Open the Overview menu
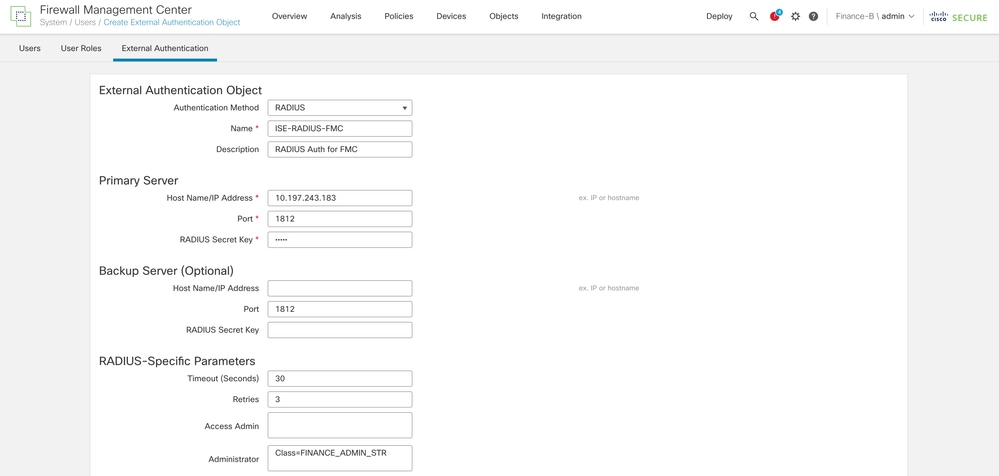Image resolution: width=999 pixels, height=476 pixels. tap(289, 17)
